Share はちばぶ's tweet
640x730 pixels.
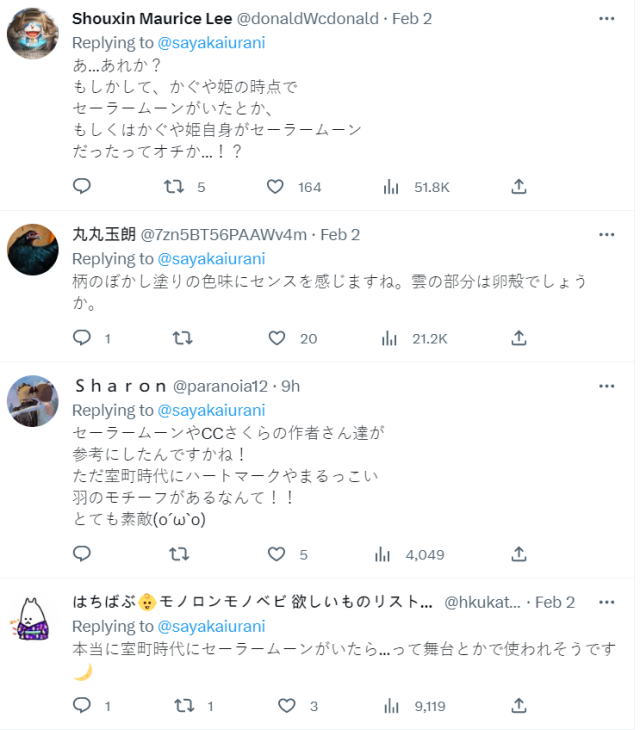[x=519, y=705]
